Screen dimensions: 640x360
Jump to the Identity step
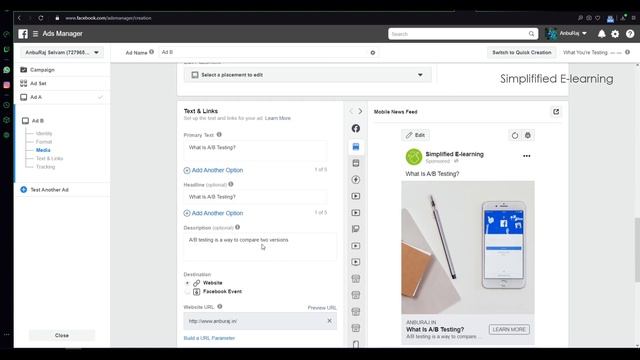44,133
